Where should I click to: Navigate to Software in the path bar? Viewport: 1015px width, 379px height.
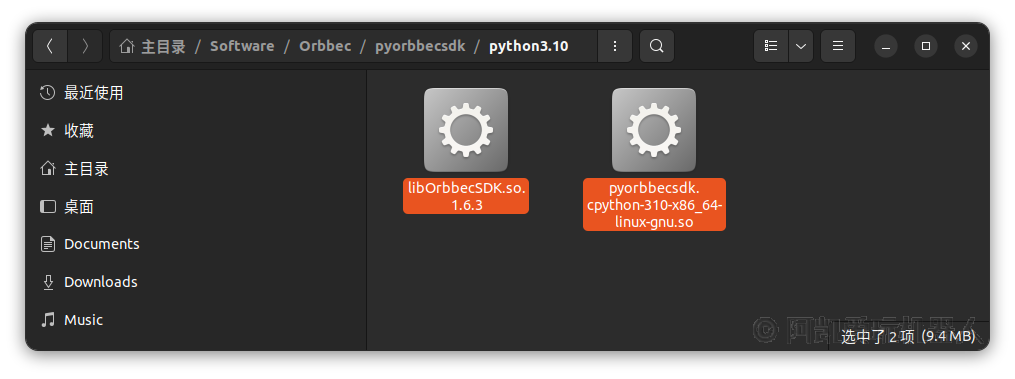[242, 46]
